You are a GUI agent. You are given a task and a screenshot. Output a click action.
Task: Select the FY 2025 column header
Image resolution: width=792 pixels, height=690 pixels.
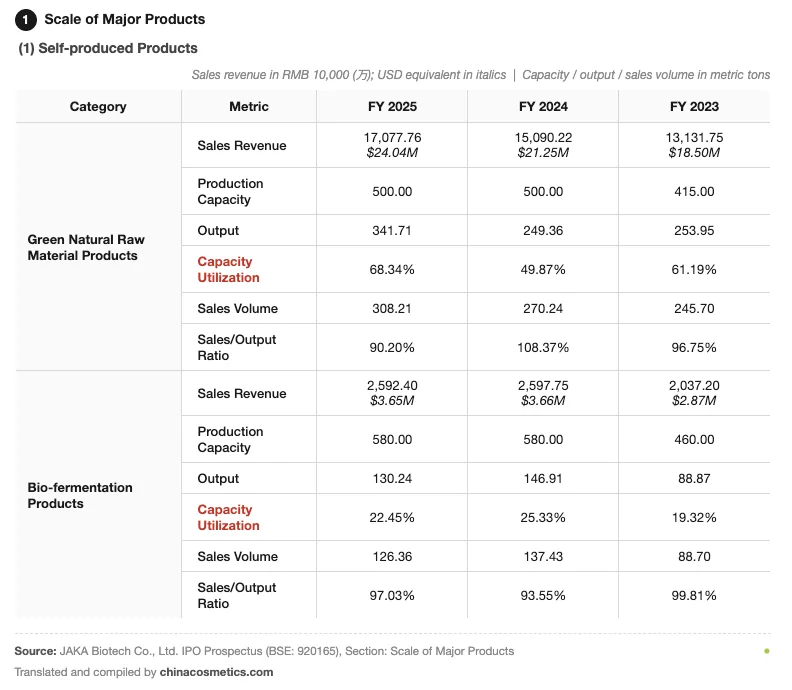392,107
